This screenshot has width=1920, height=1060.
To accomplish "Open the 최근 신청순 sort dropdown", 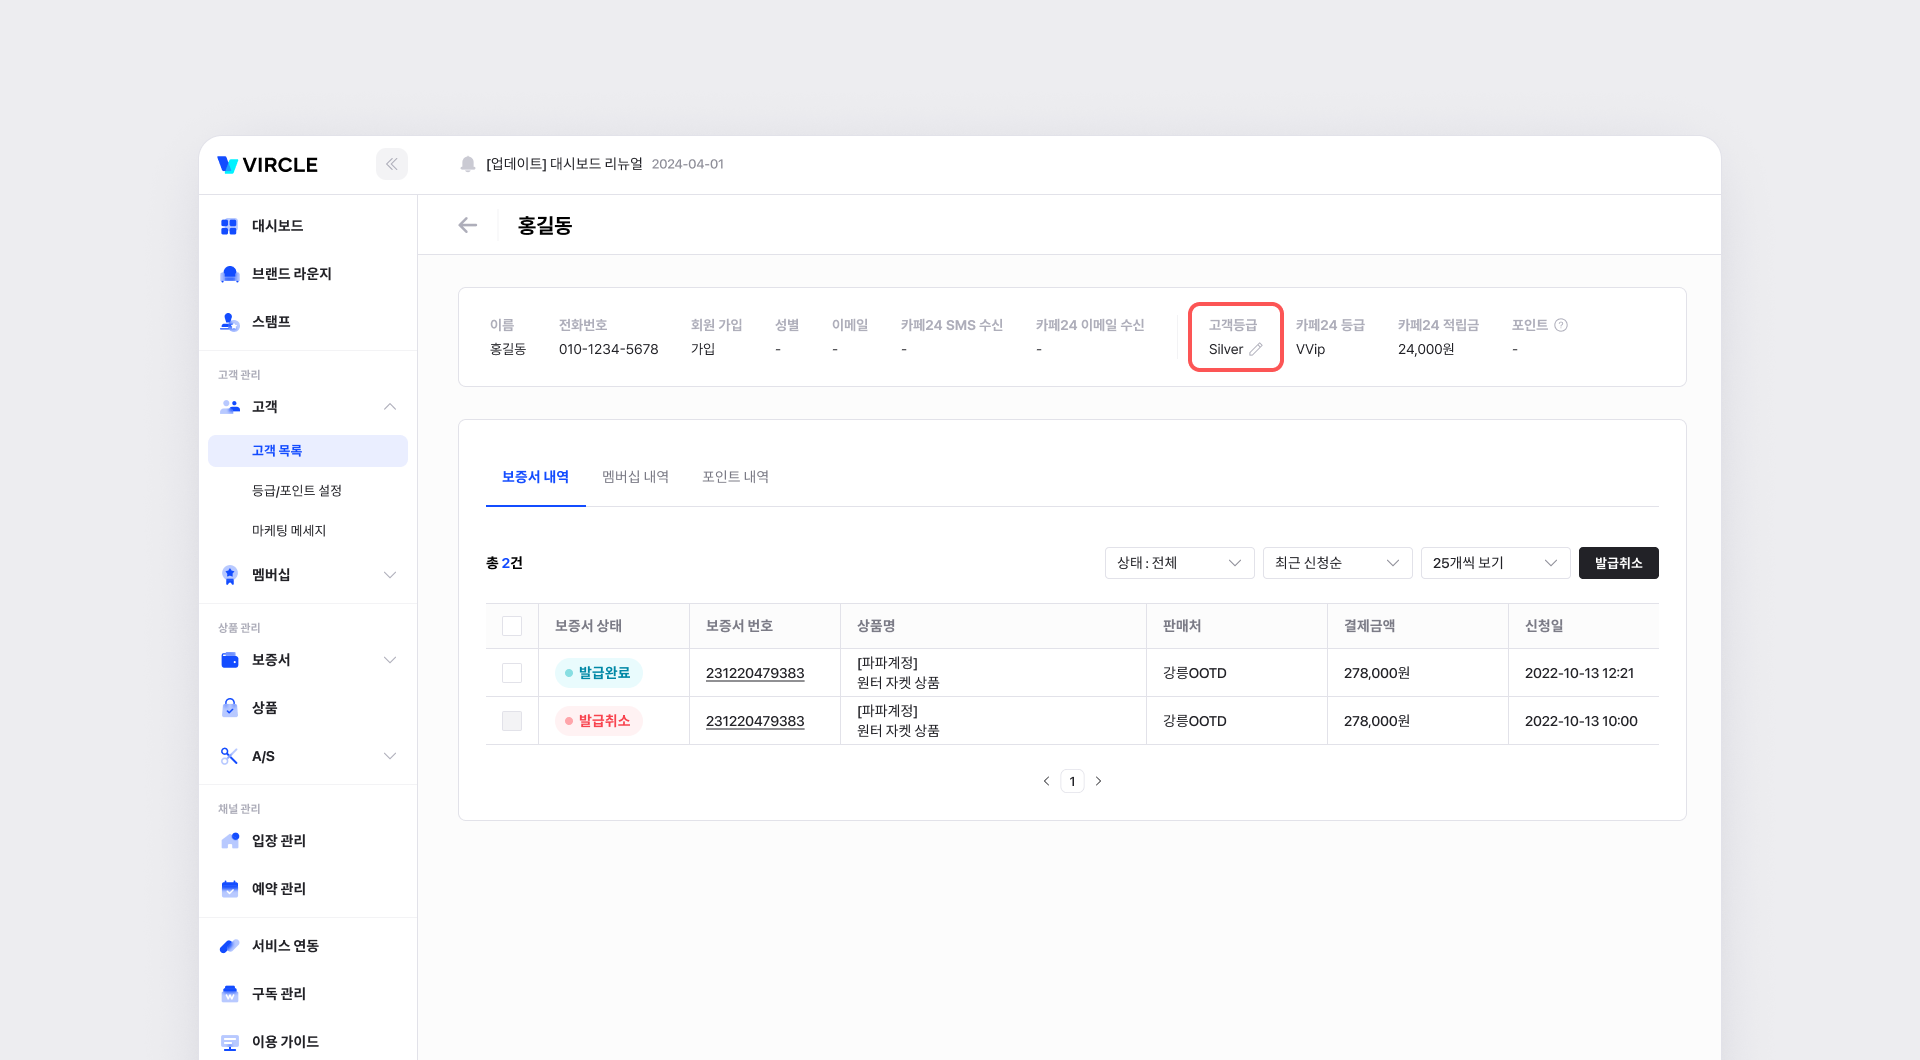I will [1337, 563].
